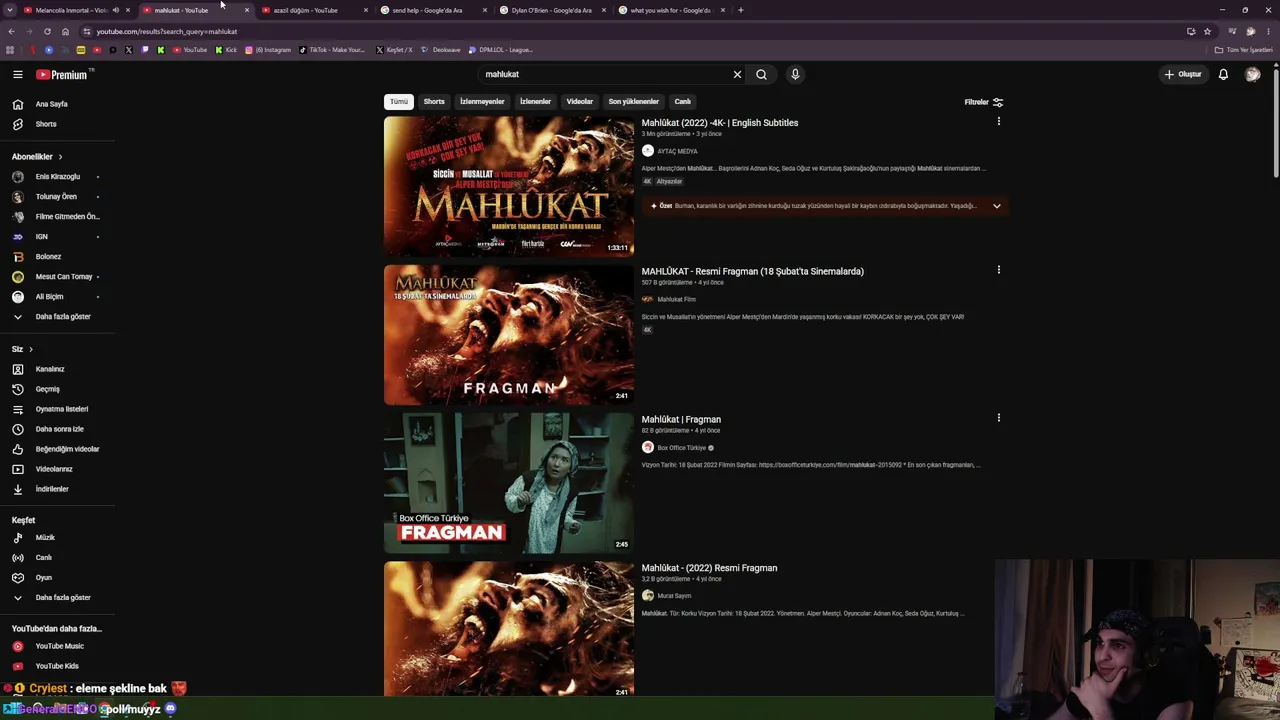Click the Oluştur create button
Screen dimensions: 1280x720
click(x=1183, y=74)
